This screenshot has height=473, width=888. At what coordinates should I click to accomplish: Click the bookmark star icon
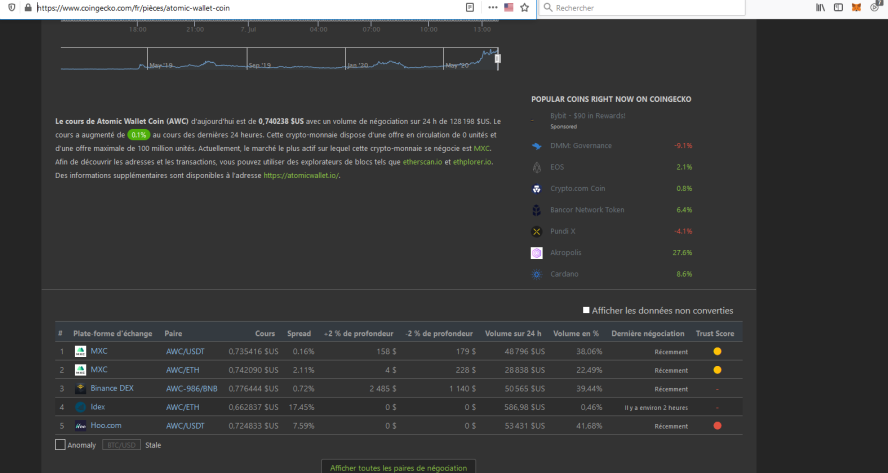click(x=524, y=7)
